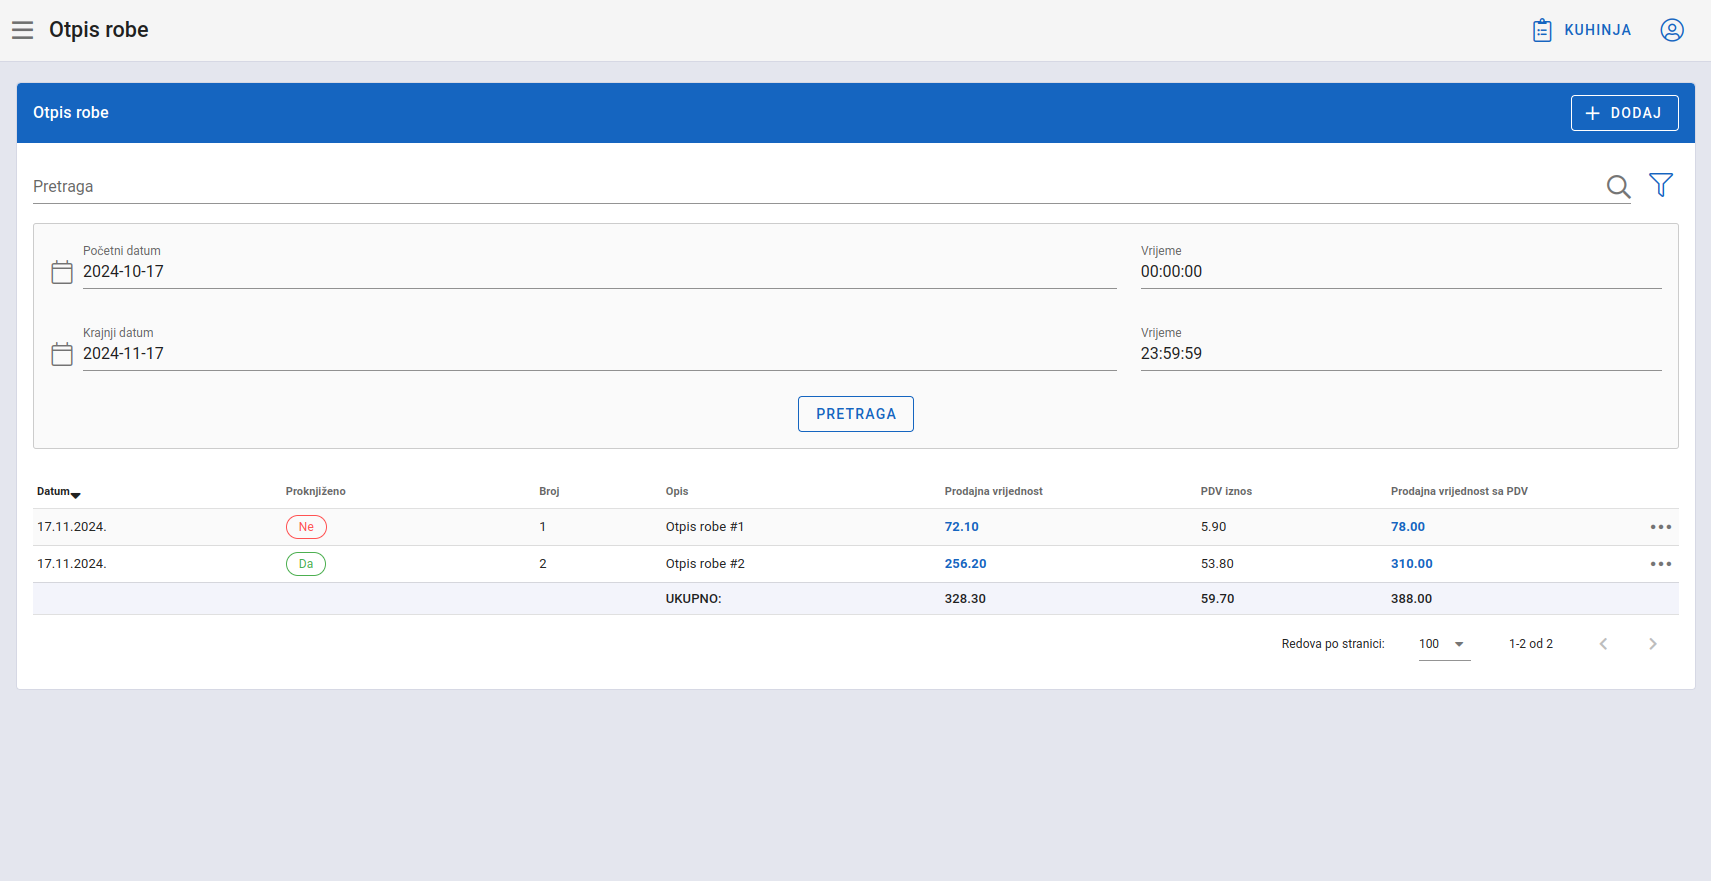Click PDV amount 5.90 cell
Image resolution: width=1711 pixels, height=881 pixels.
pos(1213,527)
